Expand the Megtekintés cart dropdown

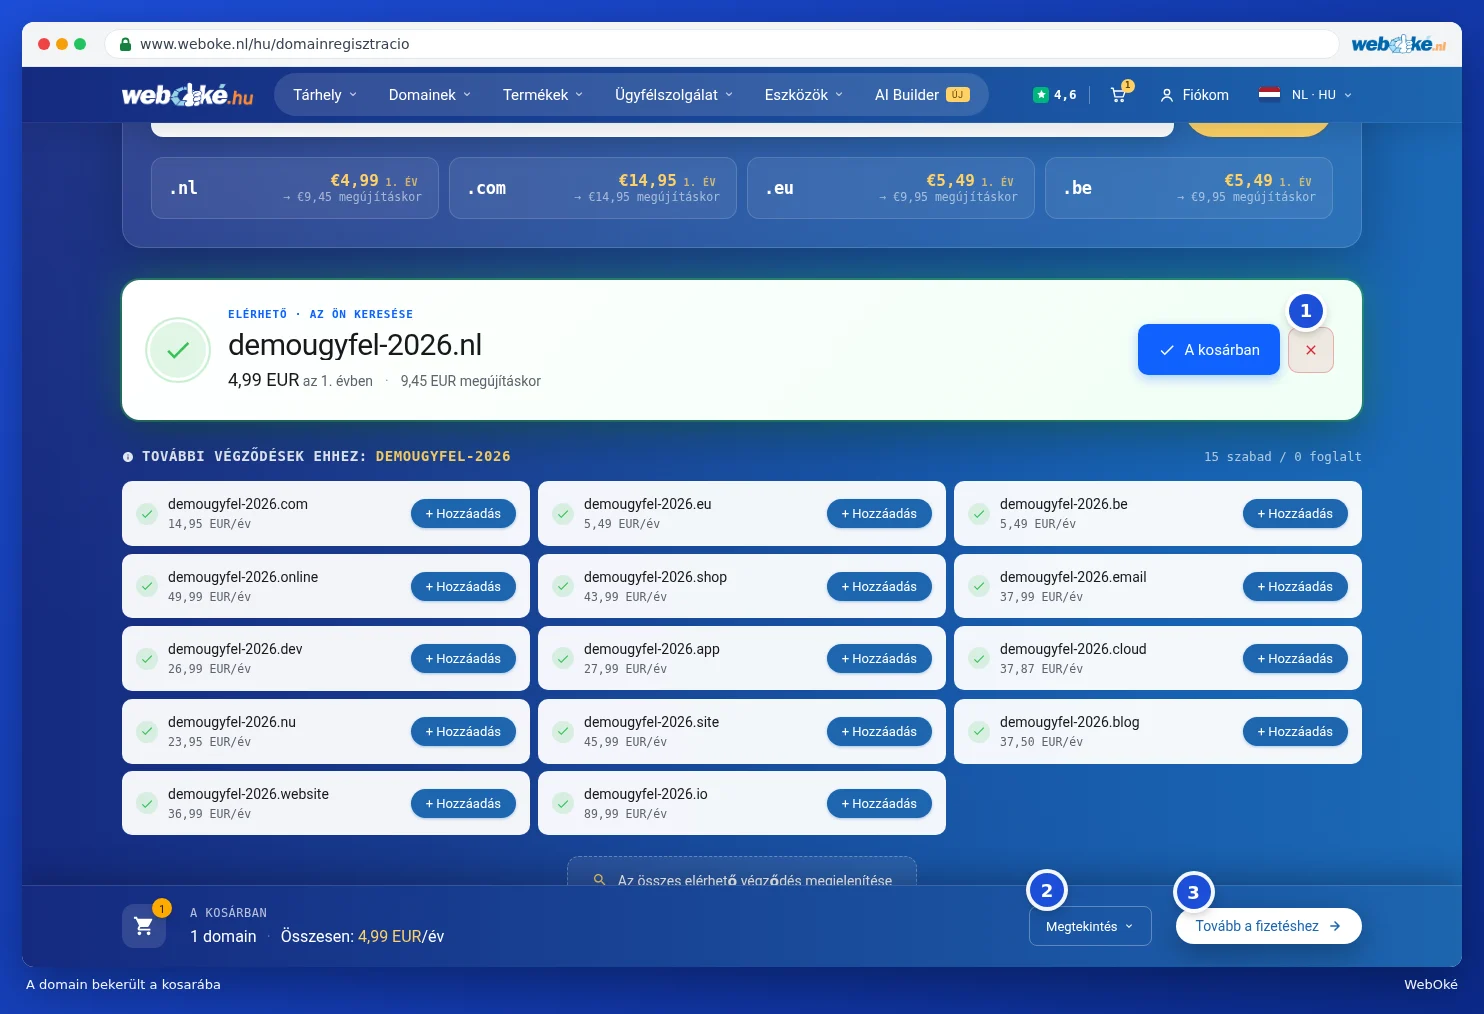[x=1090, y=926]
